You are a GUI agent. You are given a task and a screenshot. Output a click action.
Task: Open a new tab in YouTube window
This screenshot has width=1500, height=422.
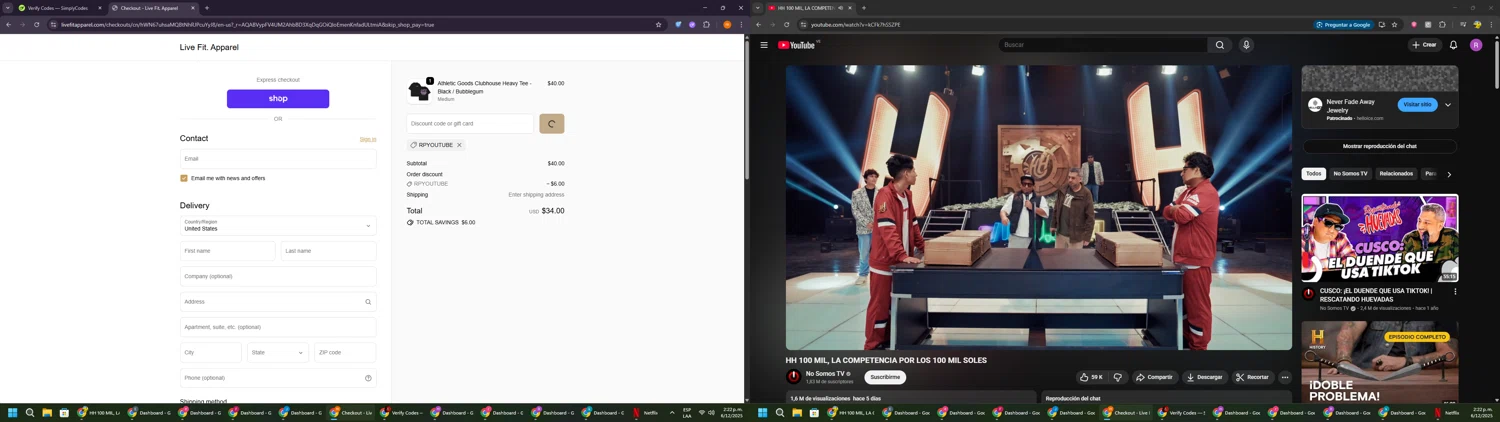864,8
